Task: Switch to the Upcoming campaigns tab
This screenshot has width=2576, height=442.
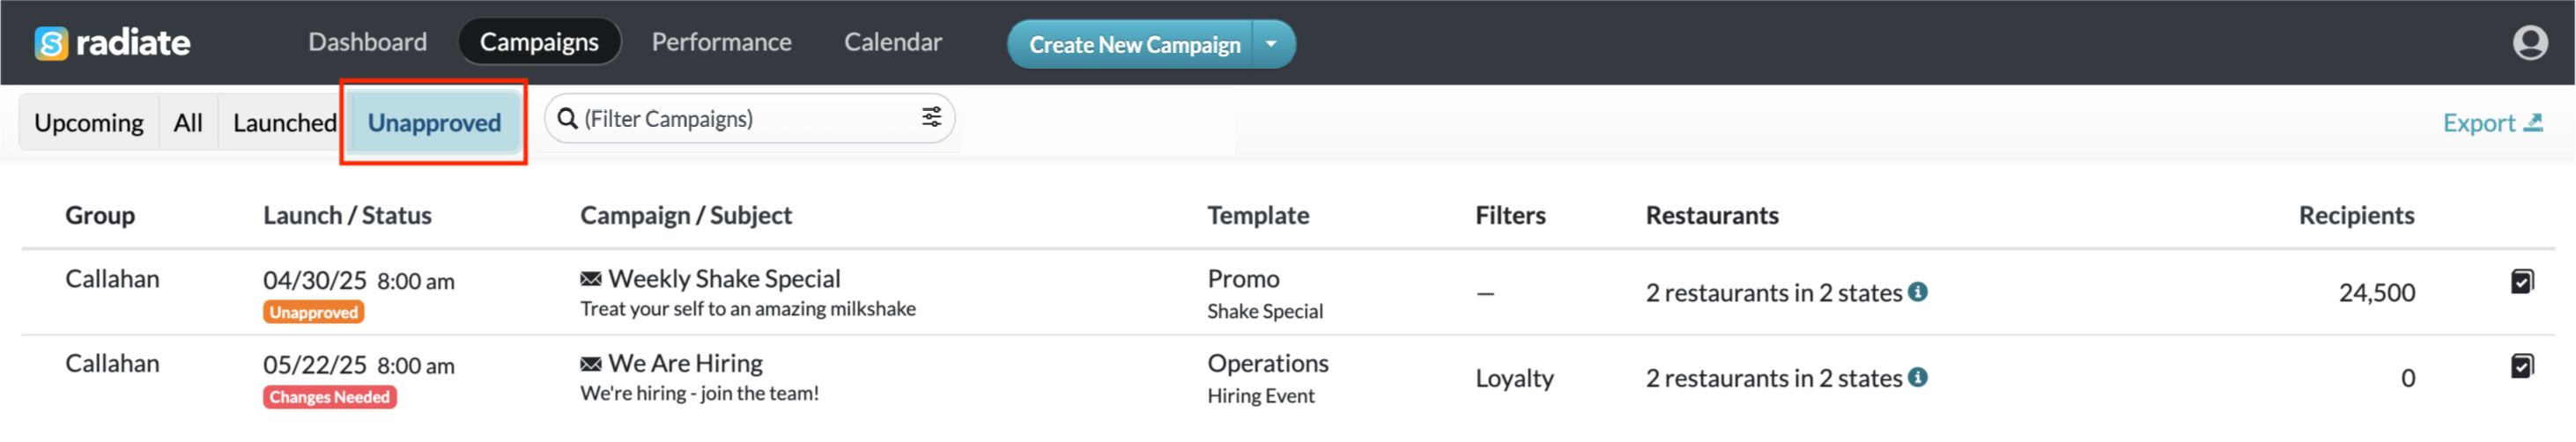Action: coord(89,123)
